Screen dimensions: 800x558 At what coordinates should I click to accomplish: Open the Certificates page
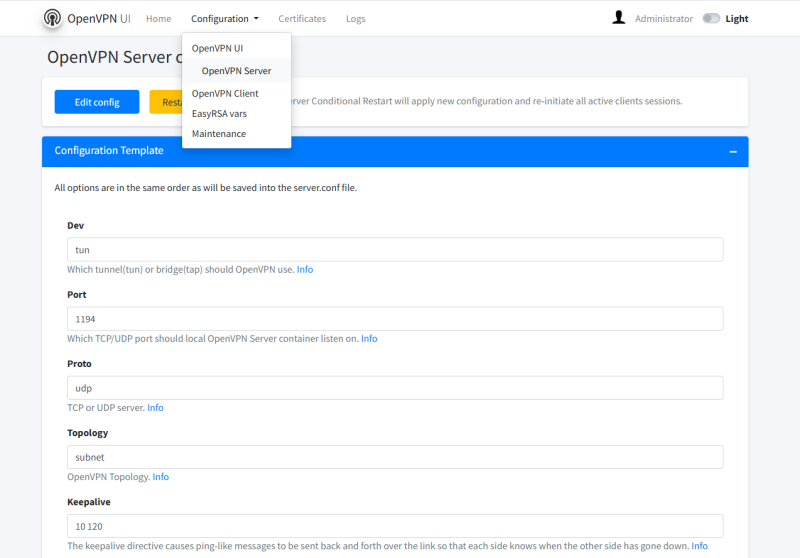(302, 18)
